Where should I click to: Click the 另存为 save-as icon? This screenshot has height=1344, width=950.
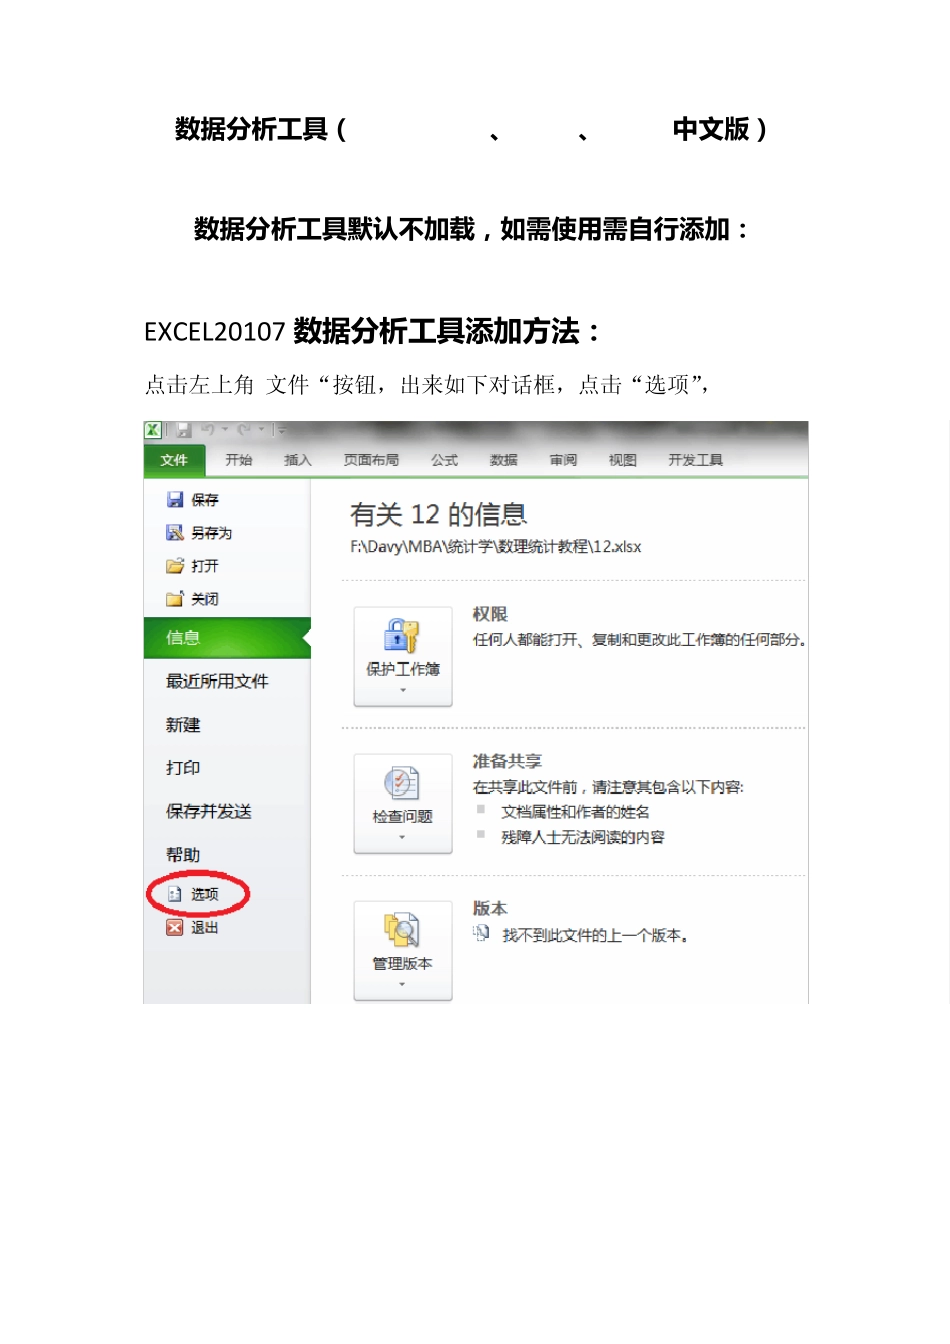175,532
